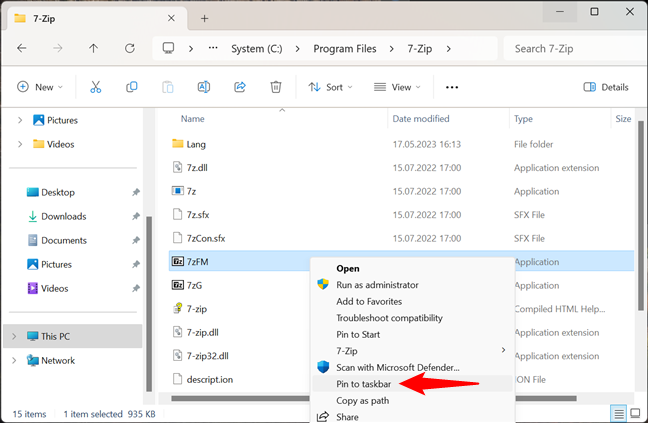This screenshot has width=648, height=423.
Task: Sort by the Size column header
Action: [x=623, y=119]
